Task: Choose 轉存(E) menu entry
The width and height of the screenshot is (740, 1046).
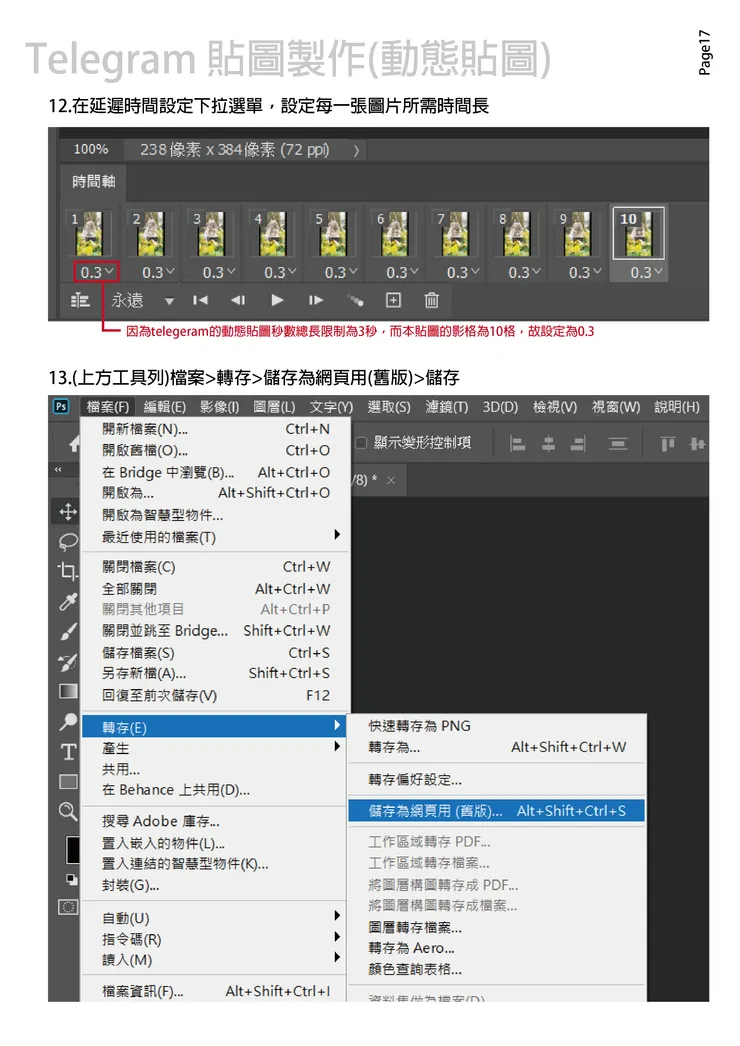Action: click(214, 726)
